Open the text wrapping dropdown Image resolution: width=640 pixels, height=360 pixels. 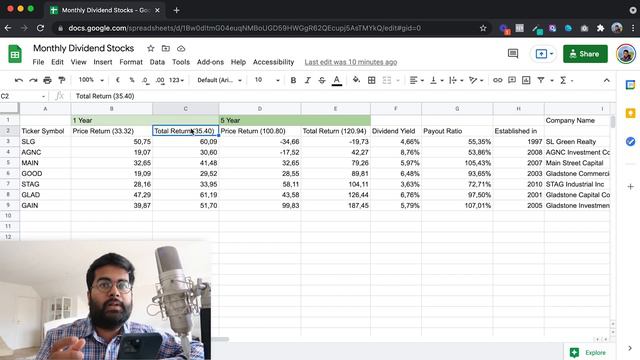click(456, 80)
